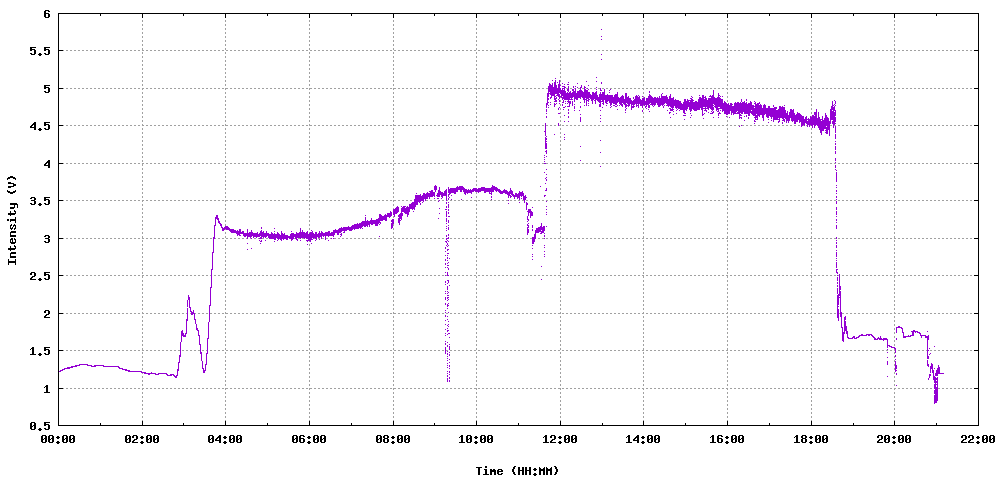Screen dimensions: 1000x480
Task: Click the 0.5 intensity axis value
Action: click(40, 426)
